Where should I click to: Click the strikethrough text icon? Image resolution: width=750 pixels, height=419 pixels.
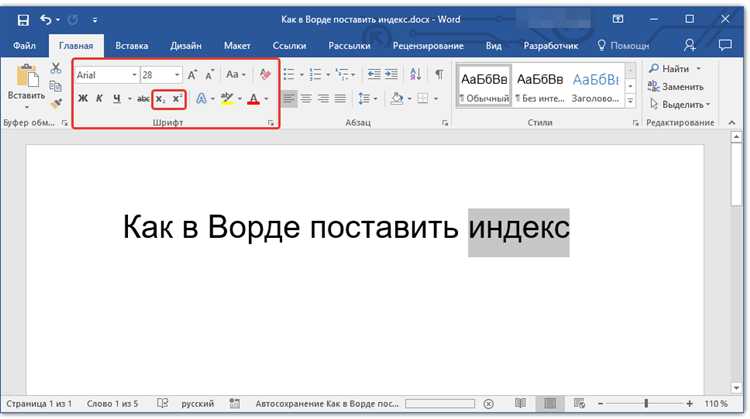pos(143,98)
